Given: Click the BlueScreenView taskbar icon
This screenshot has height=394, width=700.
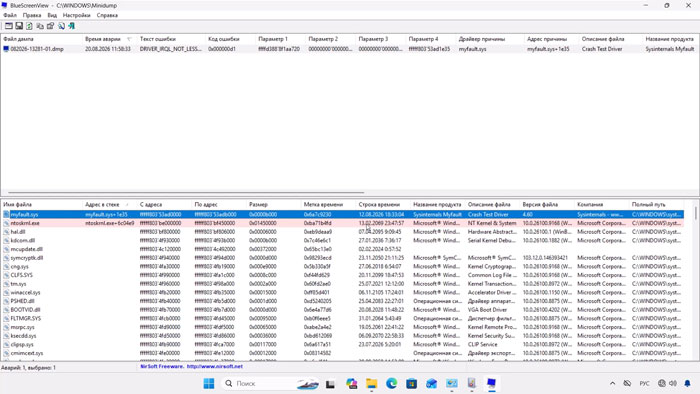Looking at the screenshot, I should point(492,383).
